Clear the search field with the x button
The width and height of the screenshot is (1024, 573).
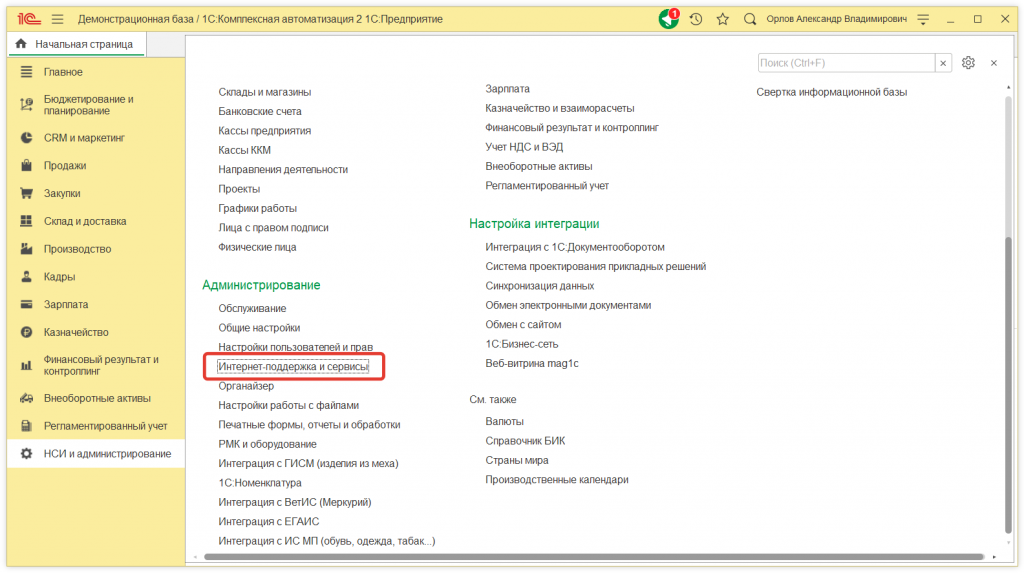tap(943, 63)
